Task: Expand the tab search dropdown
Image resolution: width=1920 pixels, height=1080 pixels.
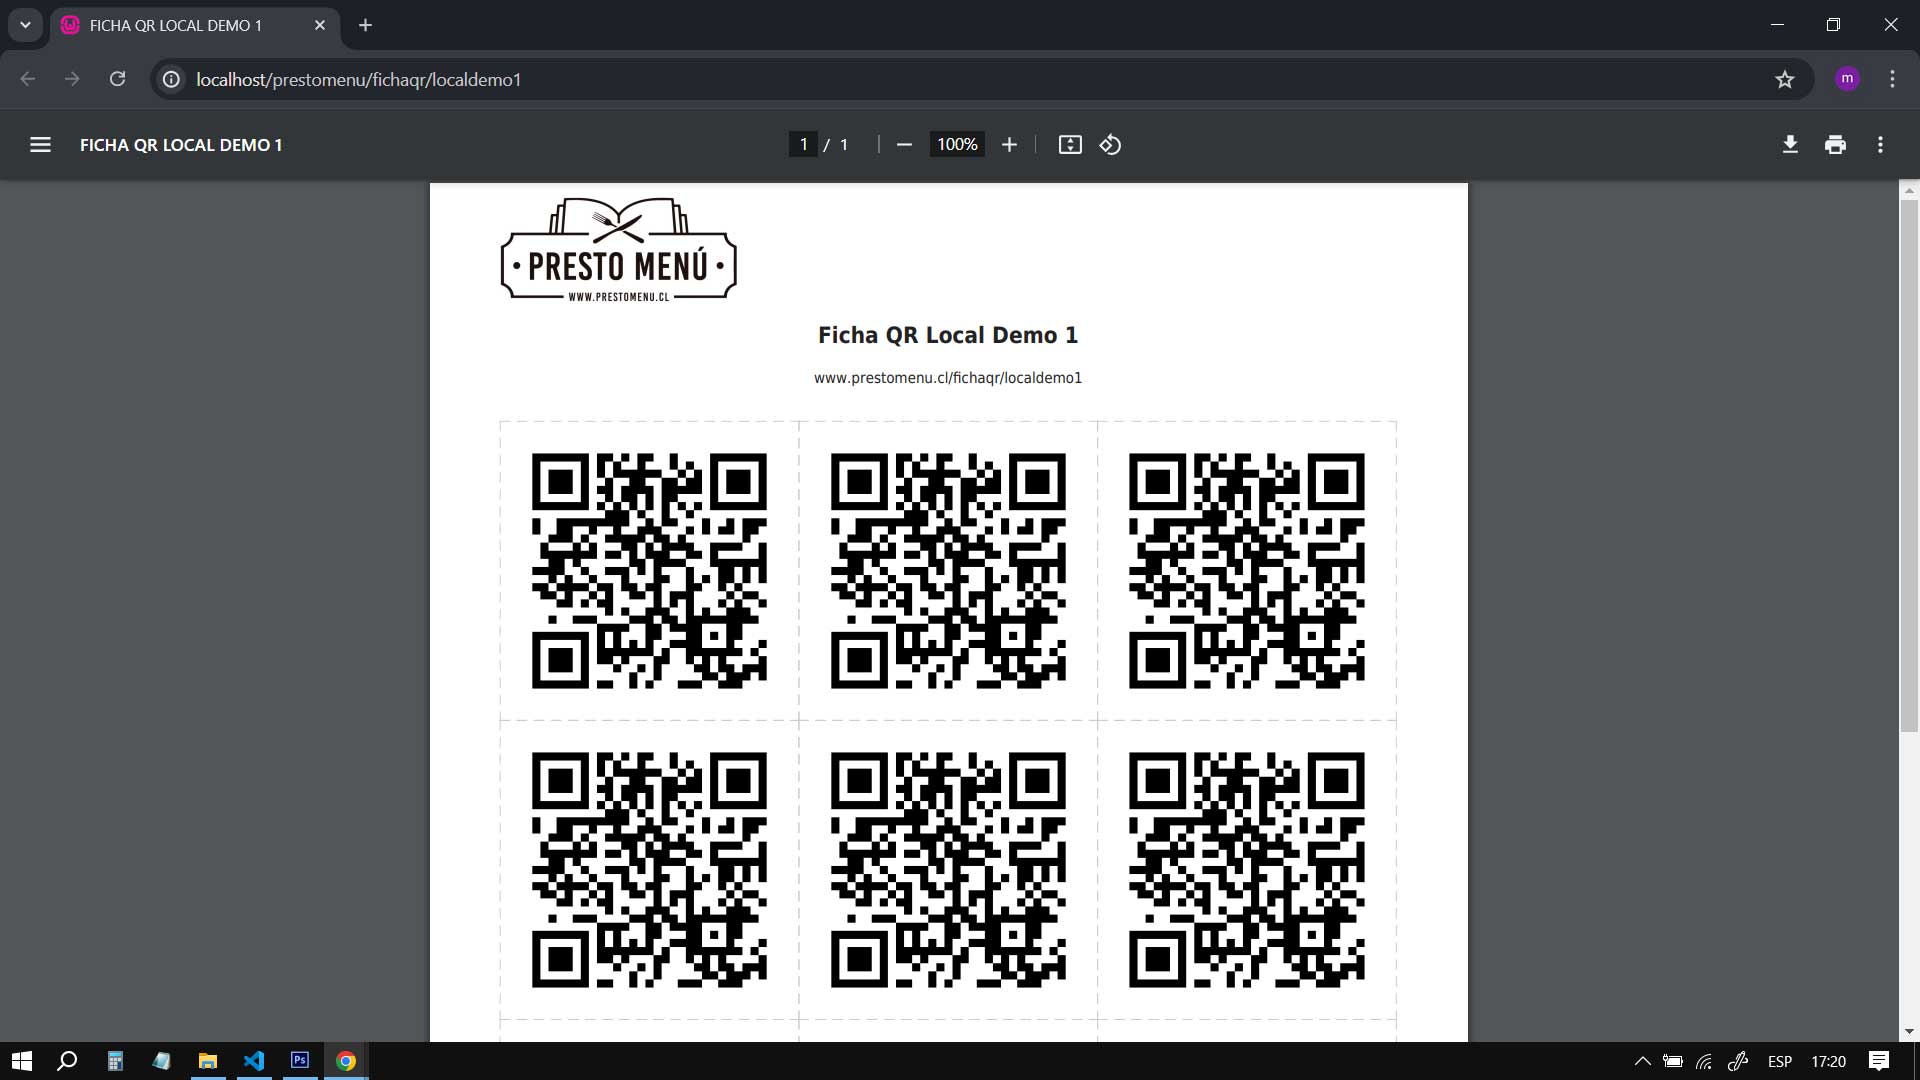Action: coord(25,25)
